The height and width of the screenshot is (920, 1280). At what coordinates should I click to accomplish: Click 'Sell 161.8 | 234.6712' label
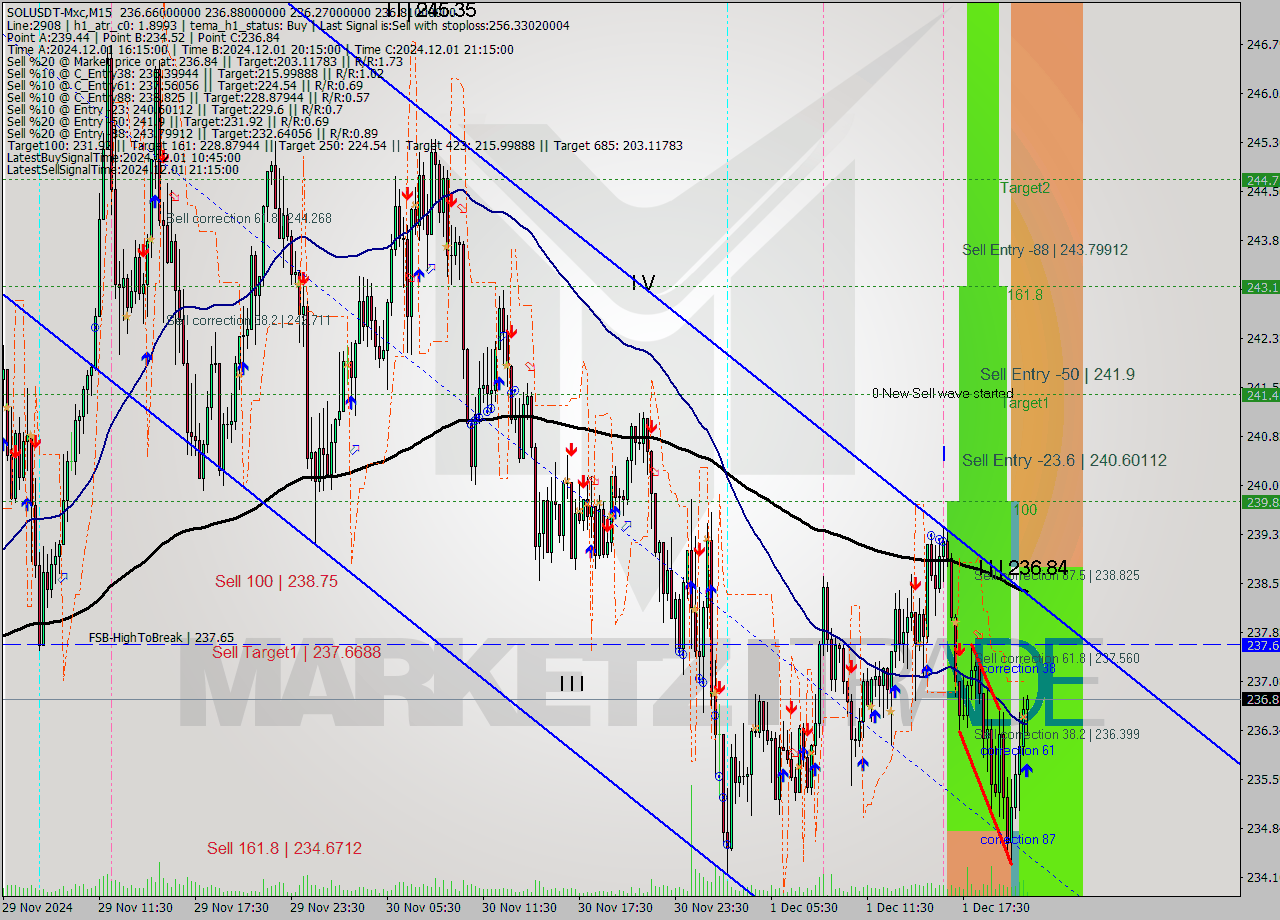click(284, 848)
